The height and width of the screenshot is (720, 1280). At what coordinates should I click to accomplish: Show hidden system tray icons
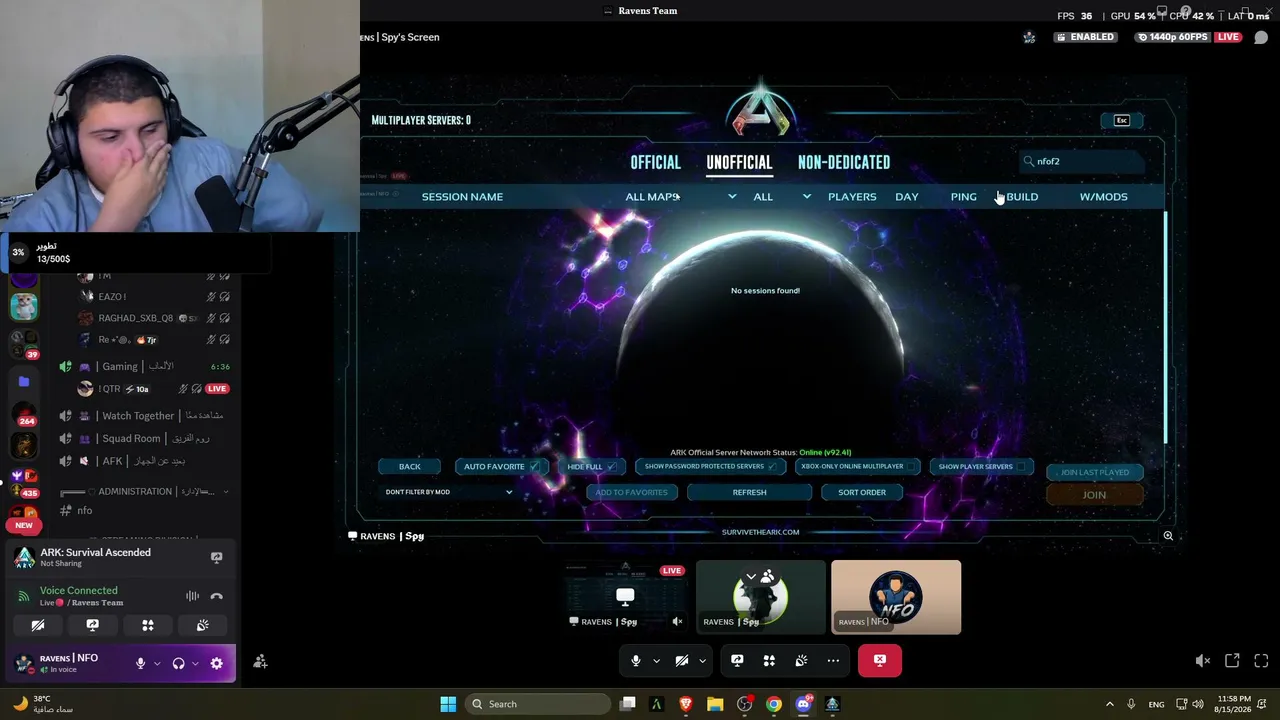1109,704
